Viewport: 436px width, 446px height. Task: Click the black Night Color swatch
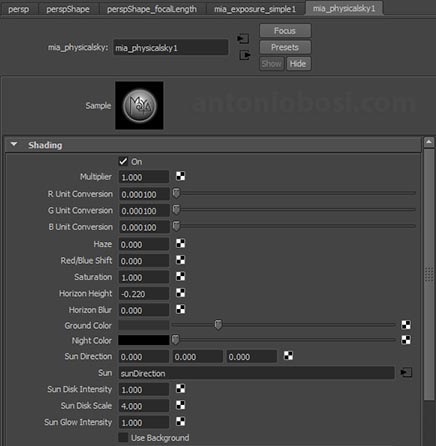click(x=144, y=340)
